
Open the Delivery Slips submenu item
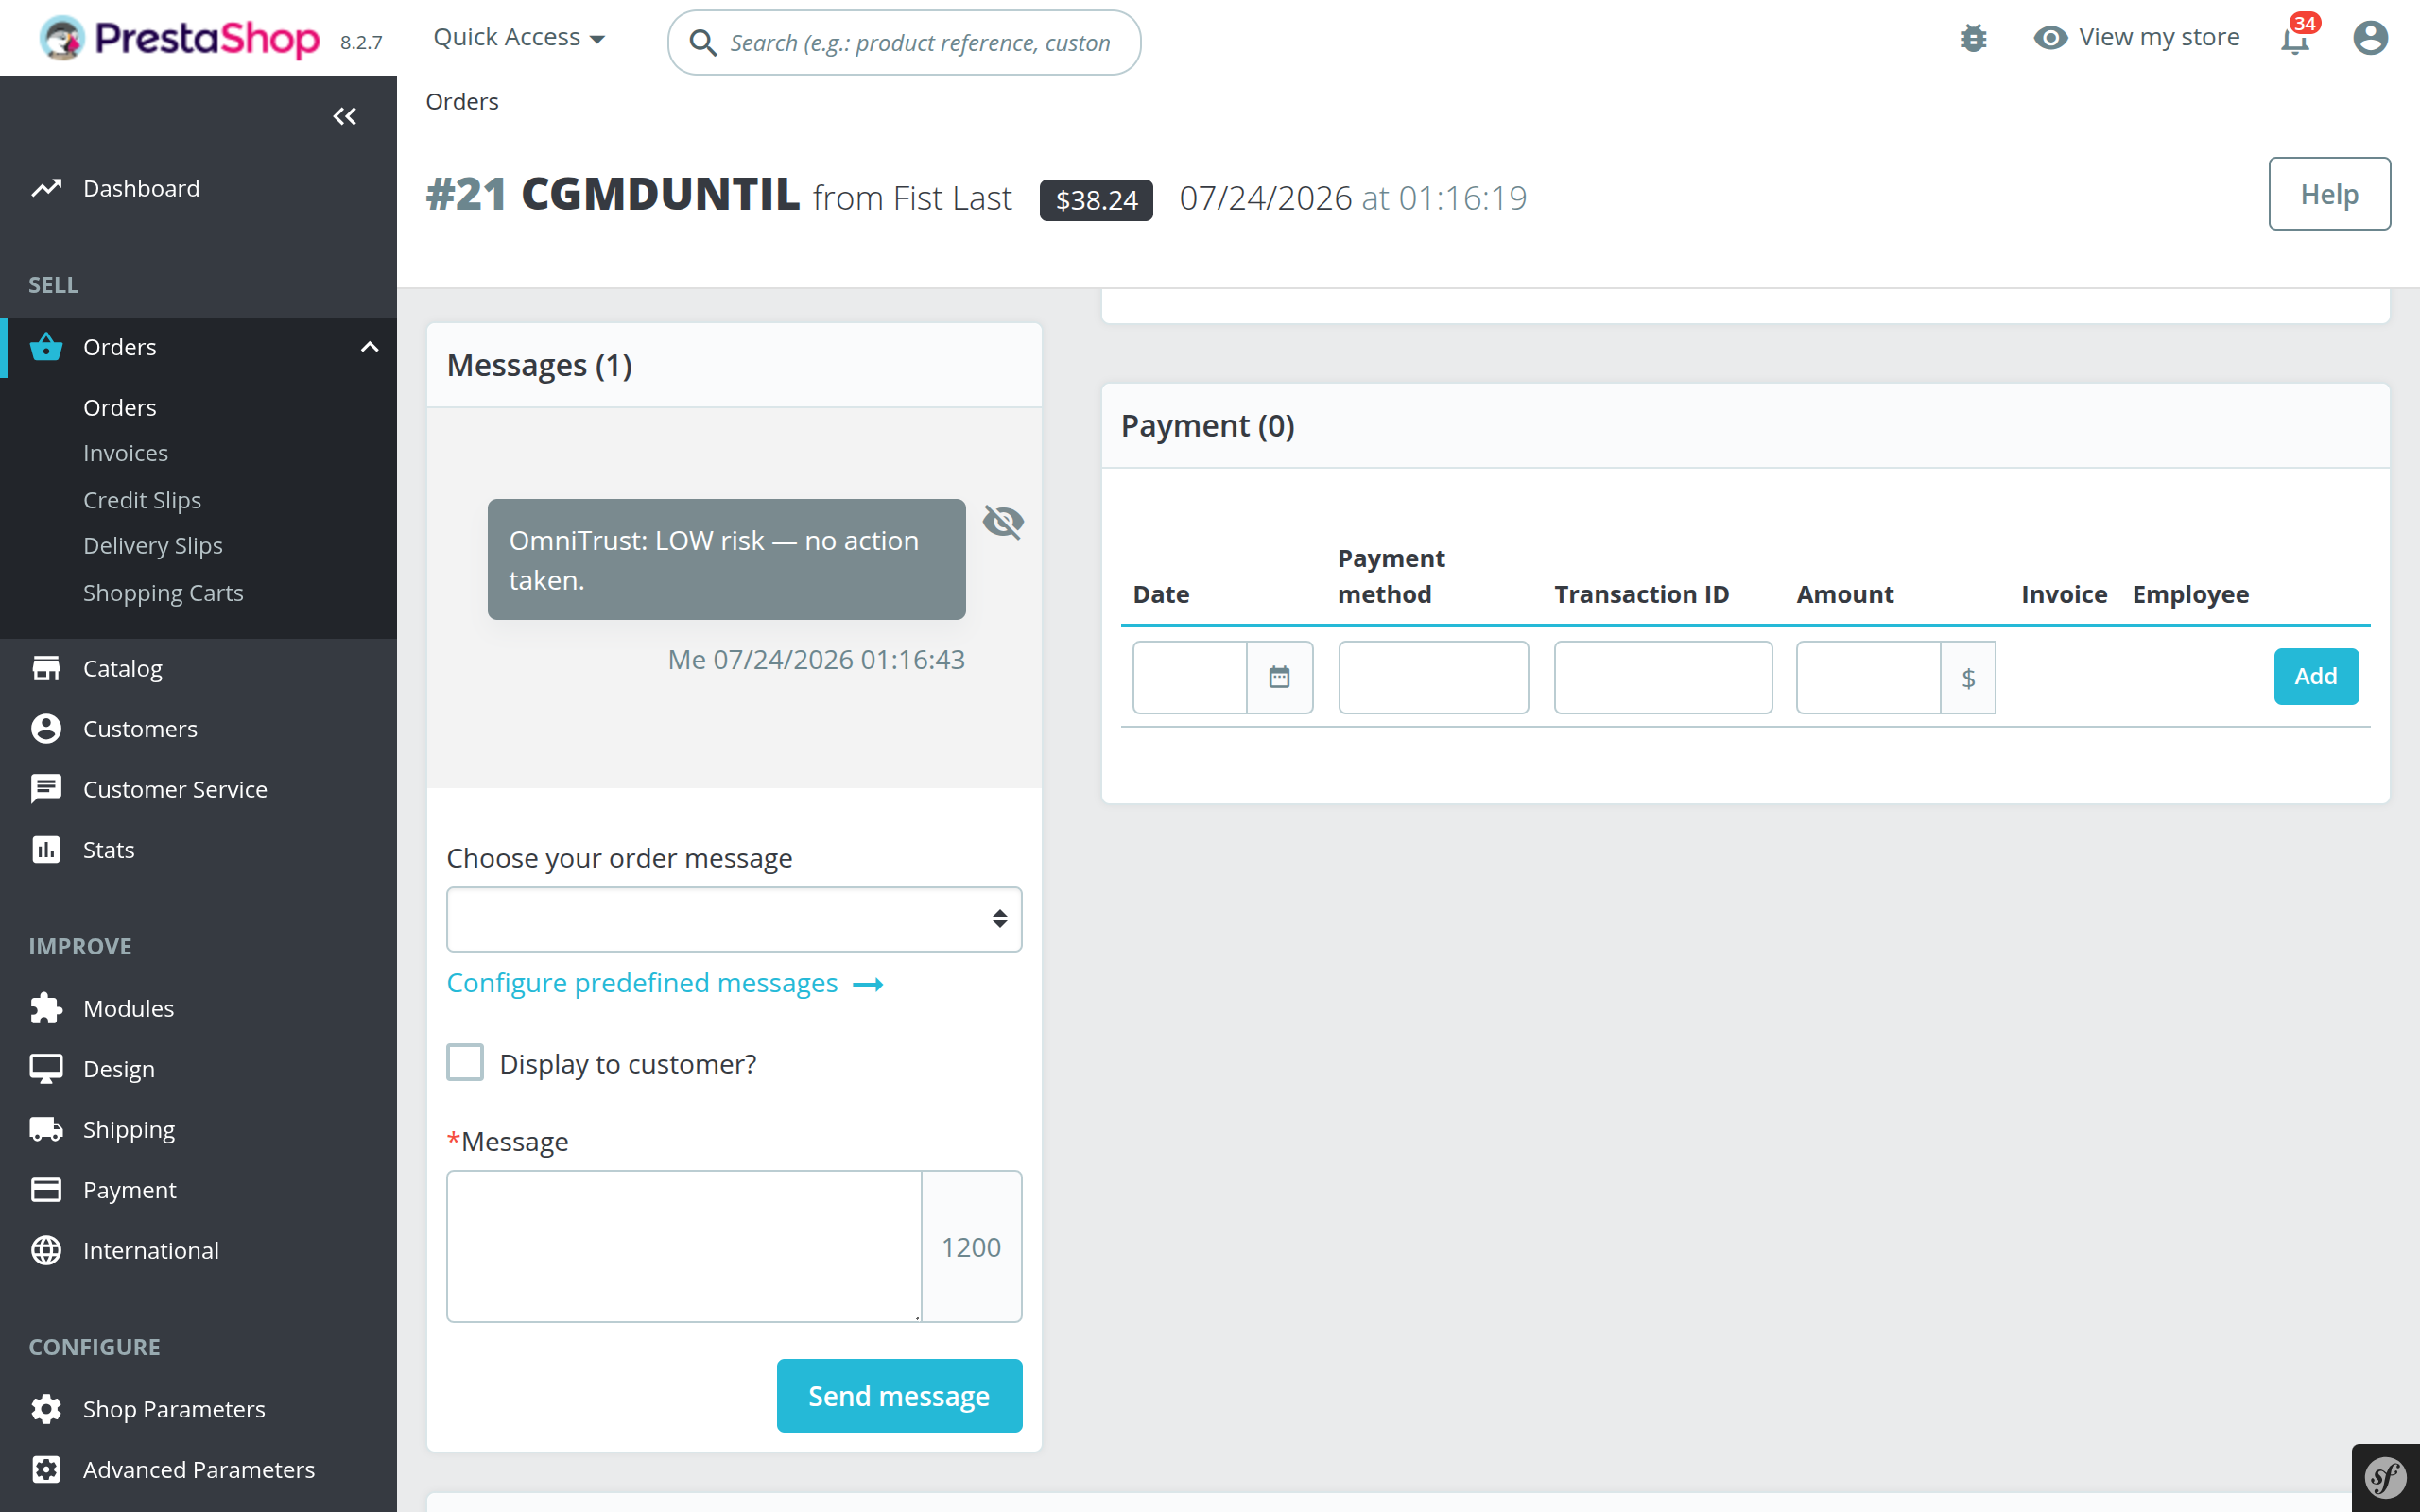153,546
